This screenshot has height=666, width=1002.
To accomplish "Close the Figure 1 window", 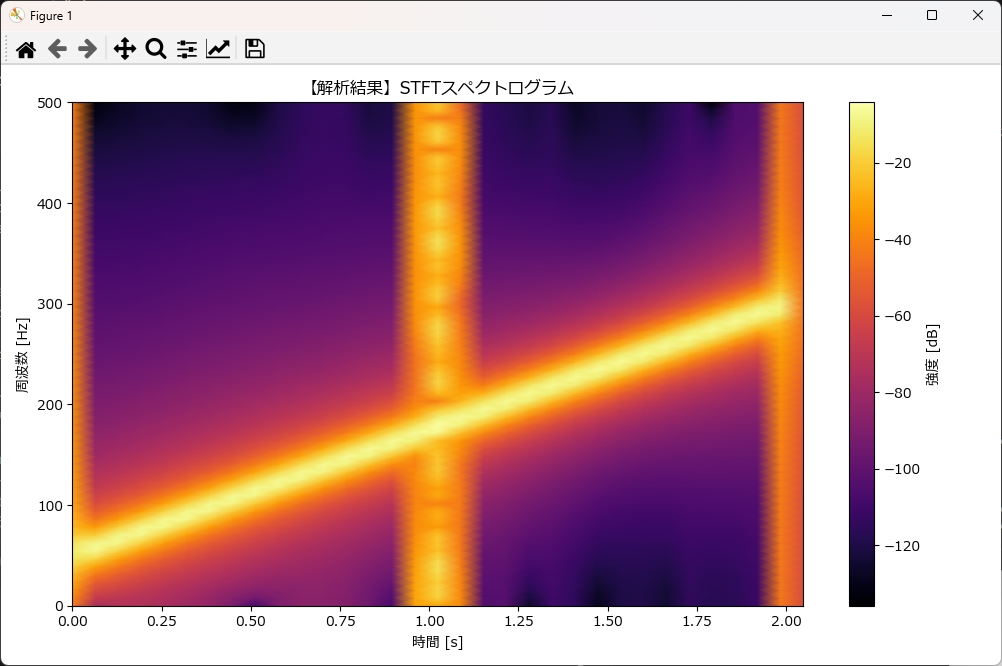I will point(977,15).
